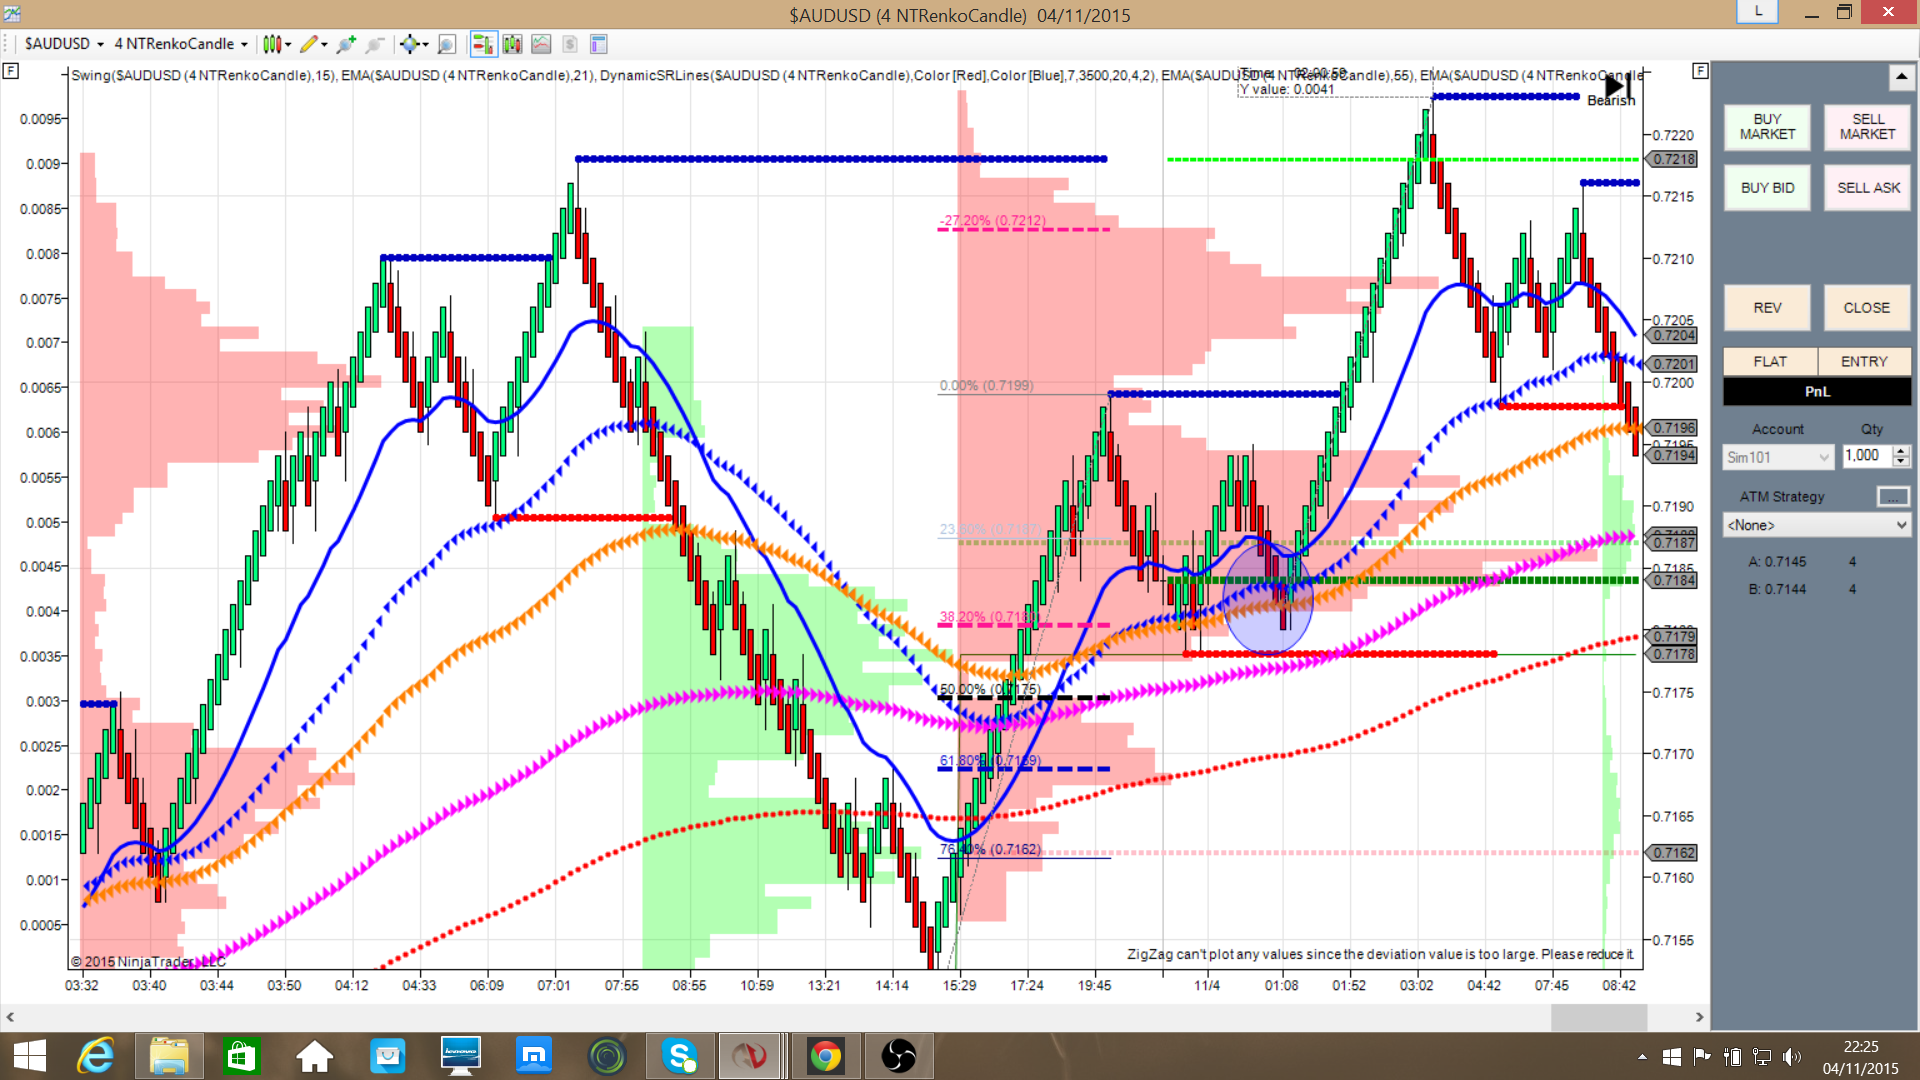Viewport: 1920px width, 1080px height.
Task: Open the ATM Strategy None dropdown
Action: pyautogui.click(x=1817, y=525)
